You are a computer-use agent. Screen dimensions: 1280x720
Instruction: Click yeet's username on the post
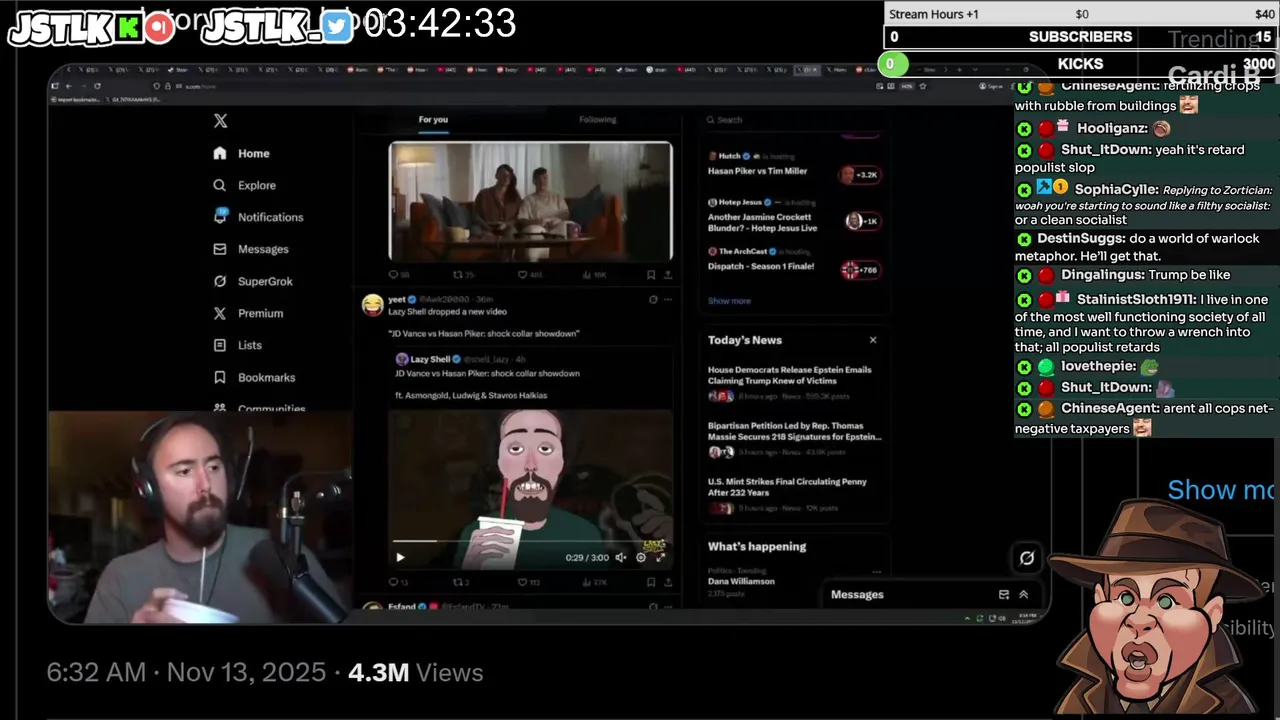[397, 299]
